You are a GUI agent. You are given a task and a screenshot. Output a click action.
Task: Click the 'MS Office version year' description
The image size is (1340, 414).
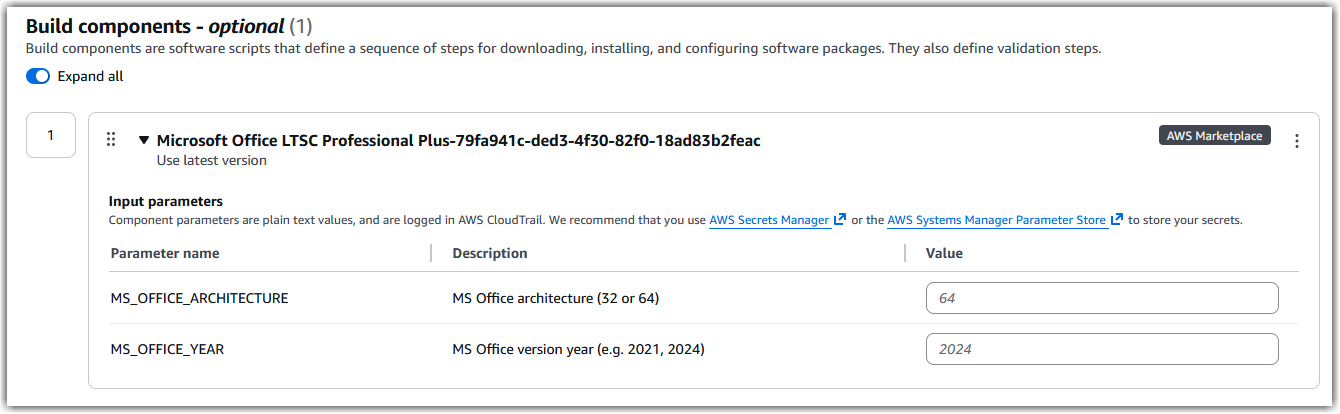(578, 349)
